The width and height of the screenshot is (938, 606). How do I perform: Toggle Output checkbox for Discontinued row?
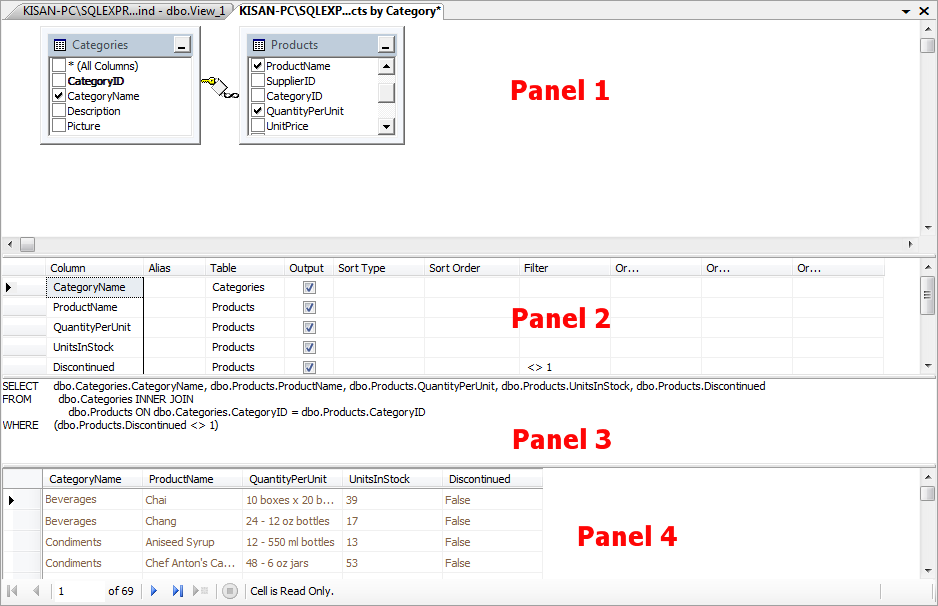pos(309,367)
